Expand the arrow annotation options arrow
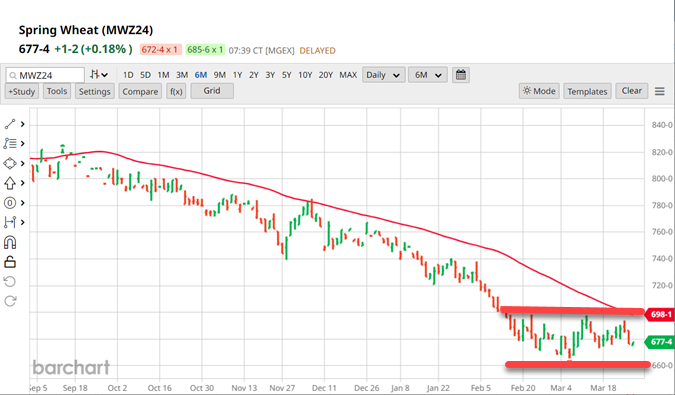 point(22,183)
